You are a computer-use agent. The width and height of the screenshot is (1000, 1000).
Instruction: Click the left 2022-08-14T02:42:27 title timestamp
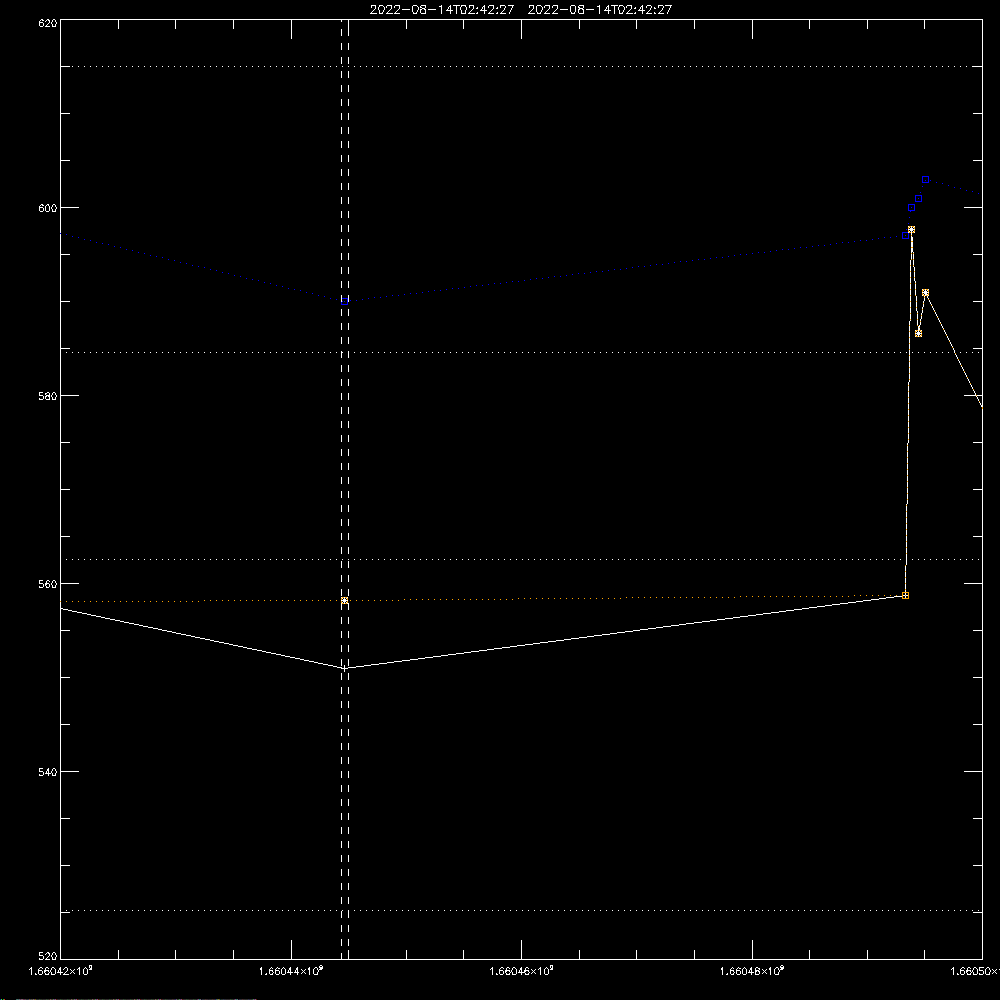coord(441,10)
